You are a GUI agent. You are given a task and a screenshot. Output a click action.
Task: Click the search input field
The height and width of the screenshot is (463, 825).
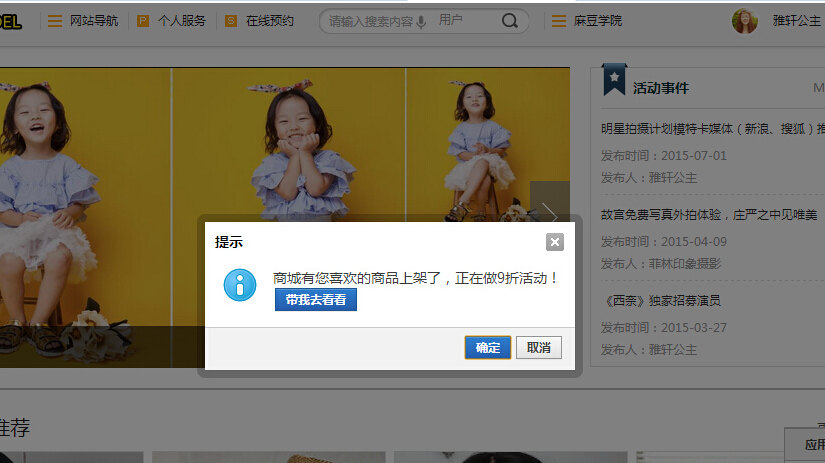[x=371, y=22]
